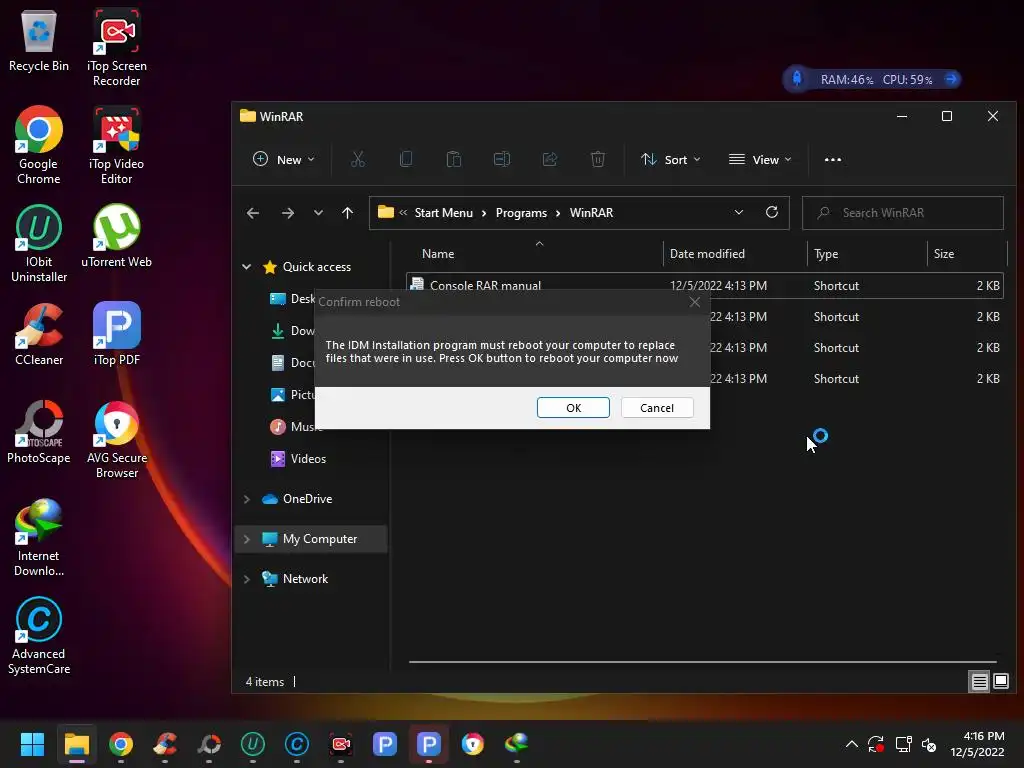Open the Sort dropdown

(x=670, y=159)
